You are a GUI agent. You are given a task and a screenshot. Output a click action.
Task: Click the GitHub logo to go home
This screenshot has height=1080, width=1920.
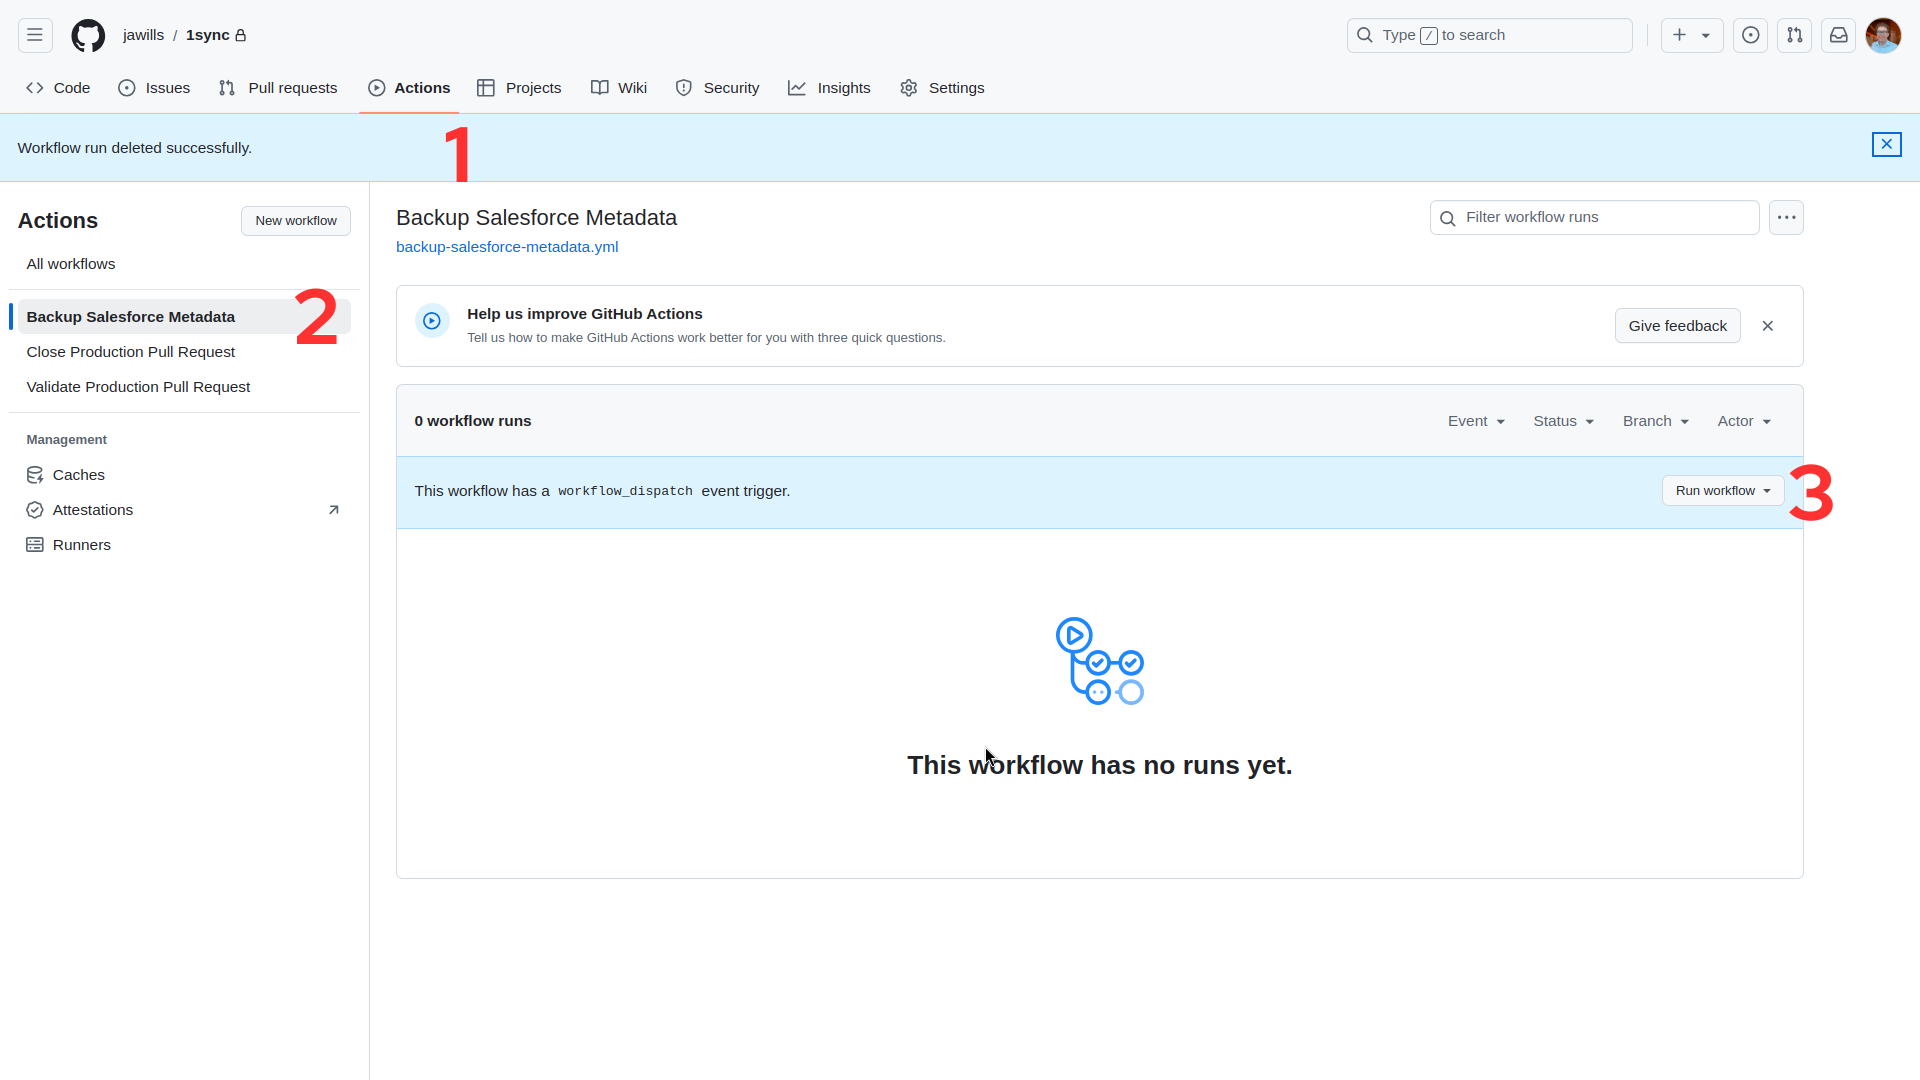coord(88,35)
